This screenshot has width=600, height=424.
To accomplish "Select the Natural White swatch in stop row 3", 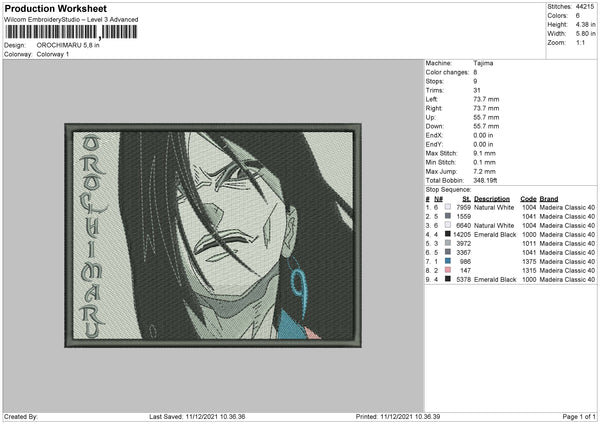I will click(x=447, y=225).
